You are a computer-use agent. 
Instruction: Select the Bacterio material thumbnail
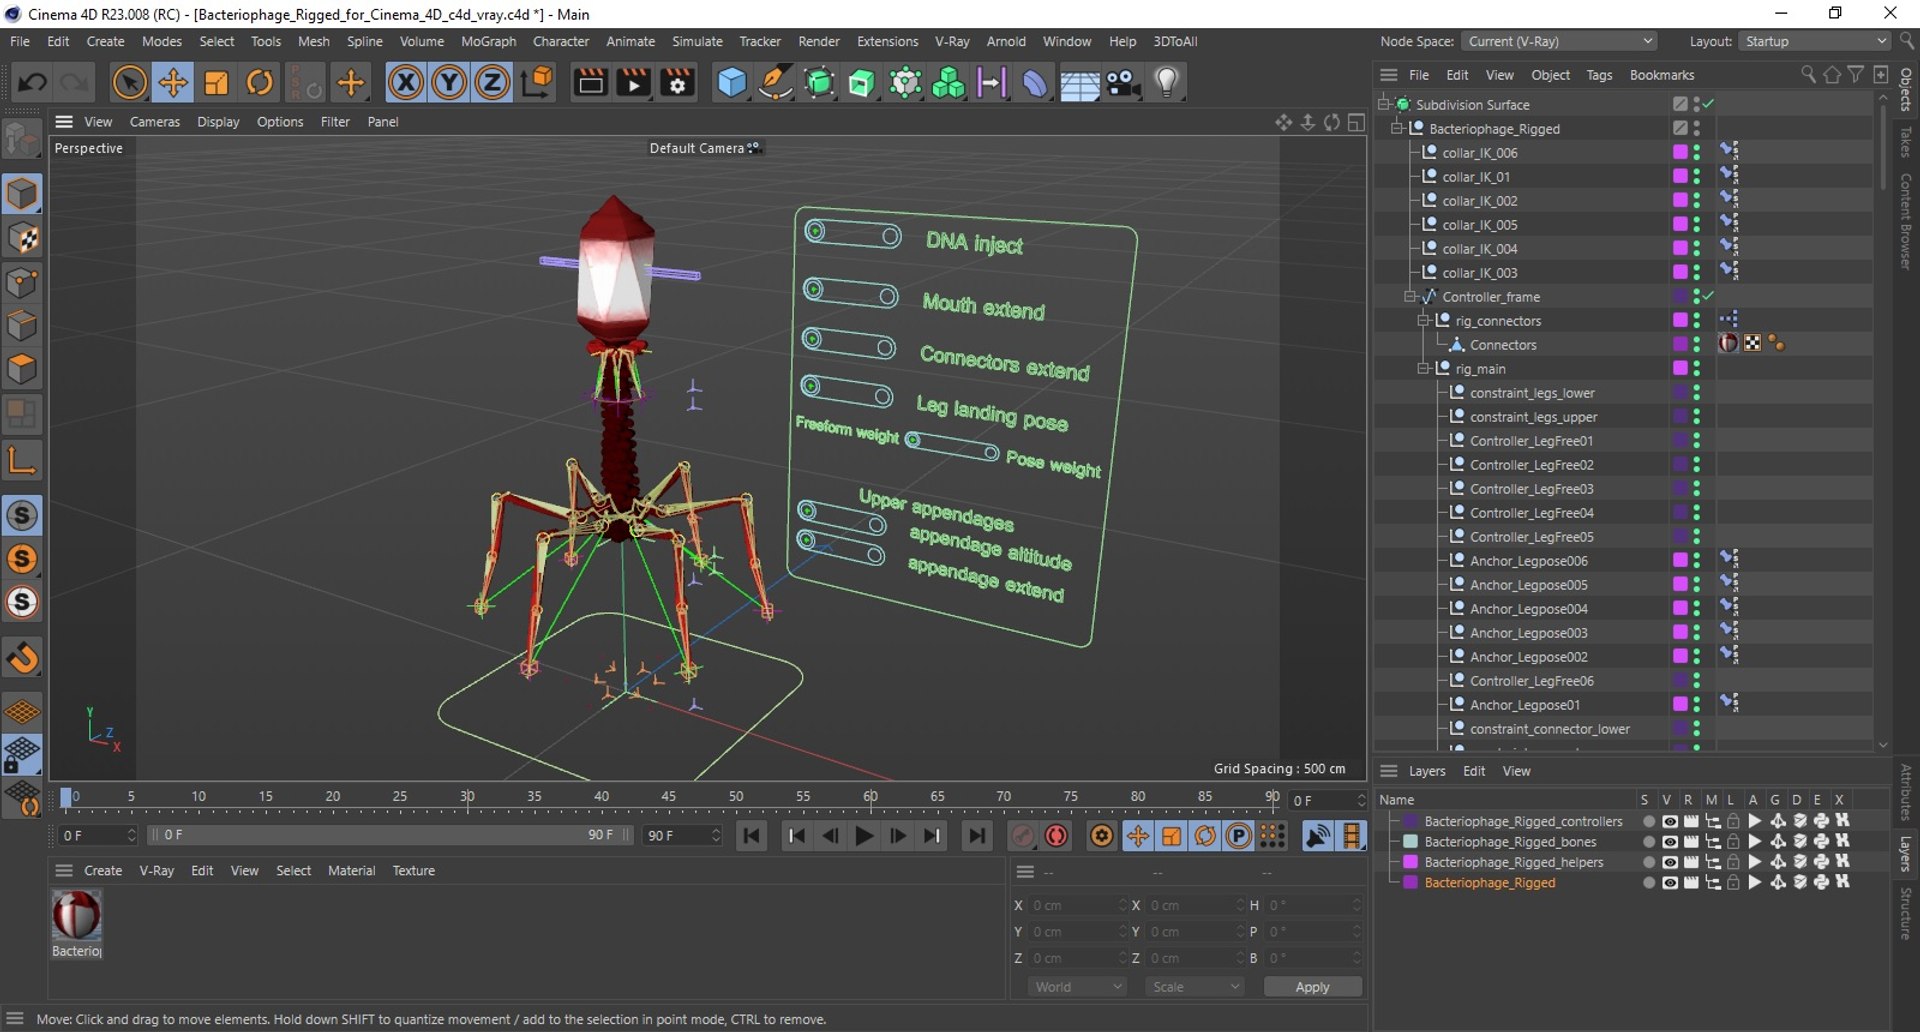coord(76,915)
